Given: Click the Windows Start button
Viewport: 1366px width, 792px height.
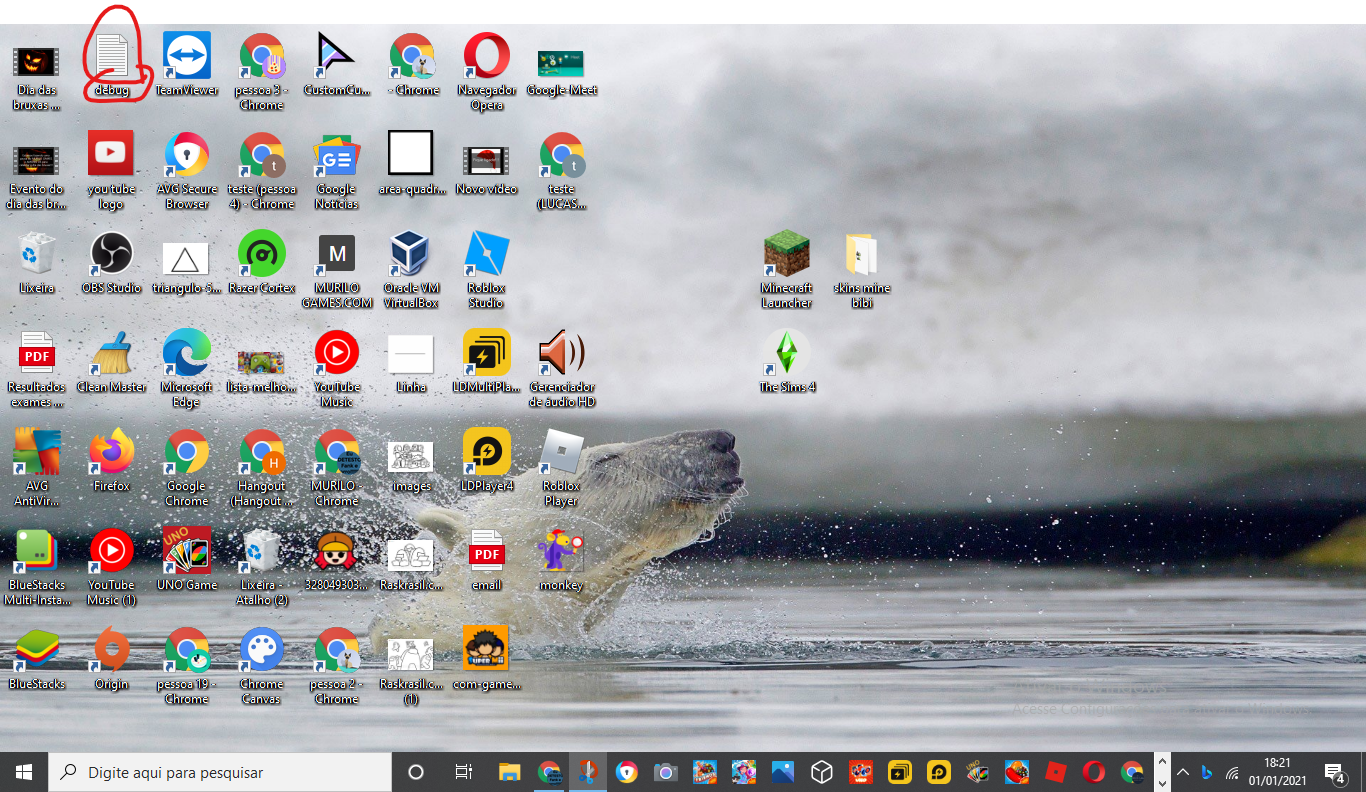Looking at the screenshot, I should [24, 772].
